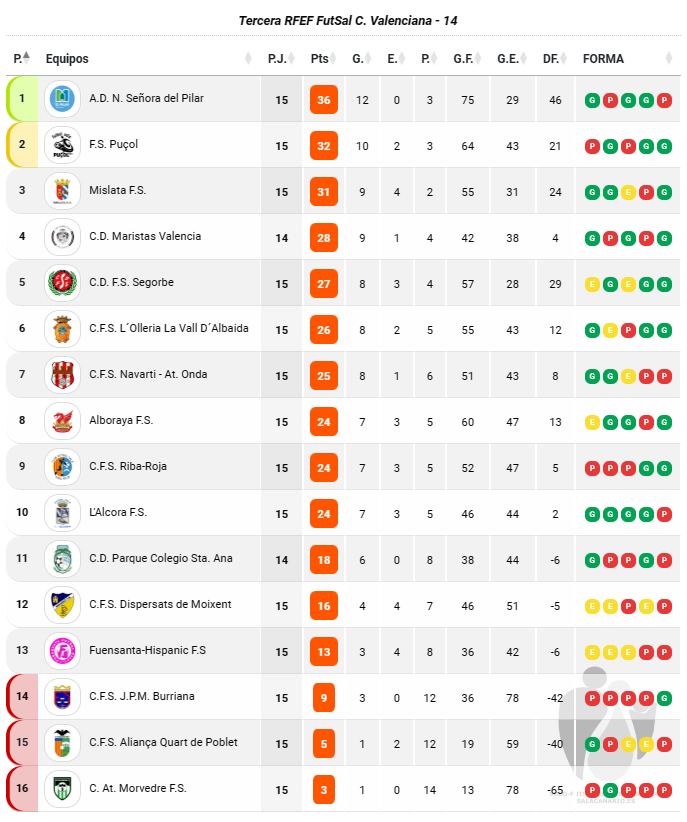Viewport: 687px width, 822px height.
Task: Click the C.F.S. Dispersats de Moixent name
Action: 160,604
